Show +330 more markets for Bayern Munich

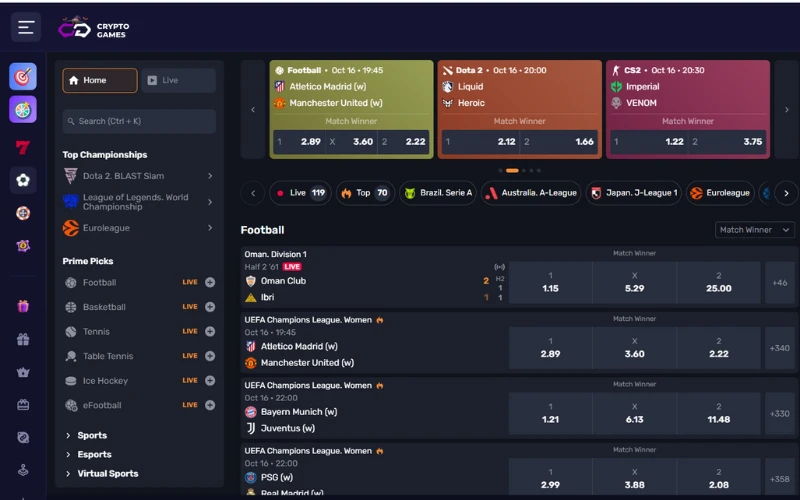pos(780,414)
